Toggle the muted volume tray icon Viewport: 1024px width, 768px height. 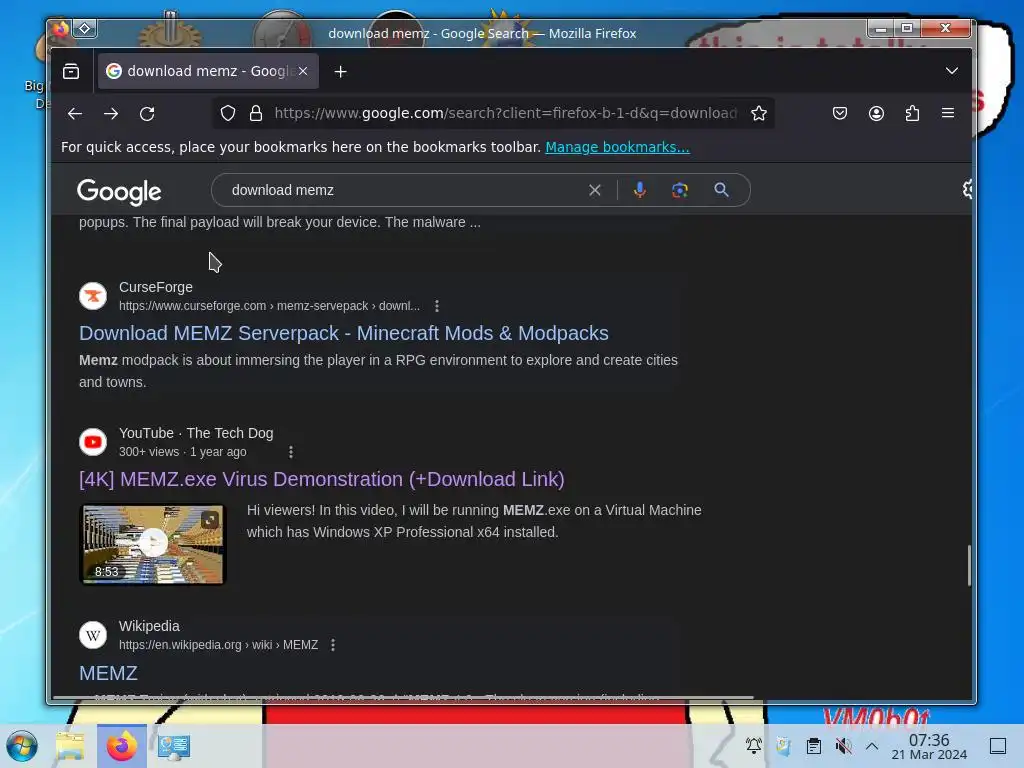coord(843,746)
